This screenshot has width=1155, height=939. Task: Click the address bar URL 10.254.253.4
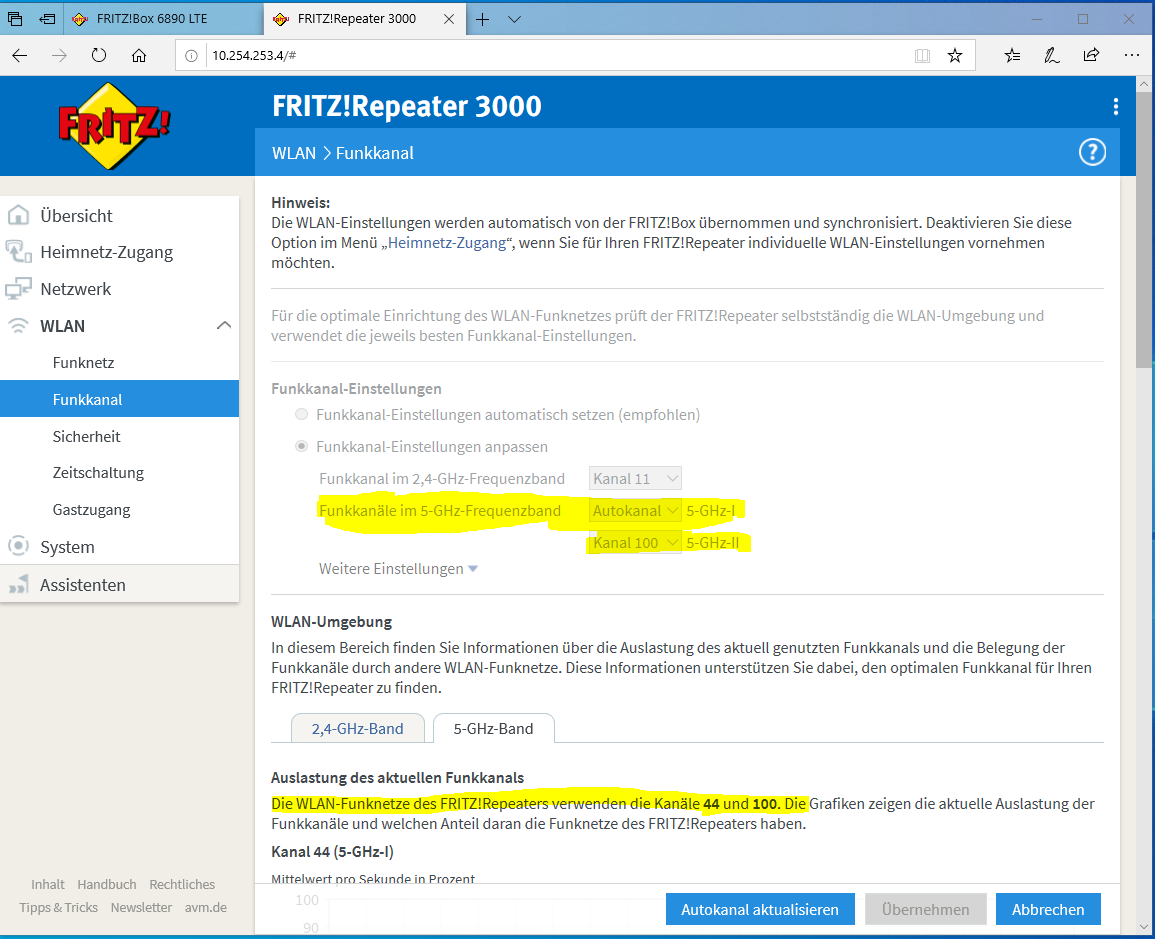[x=254, y=55]
